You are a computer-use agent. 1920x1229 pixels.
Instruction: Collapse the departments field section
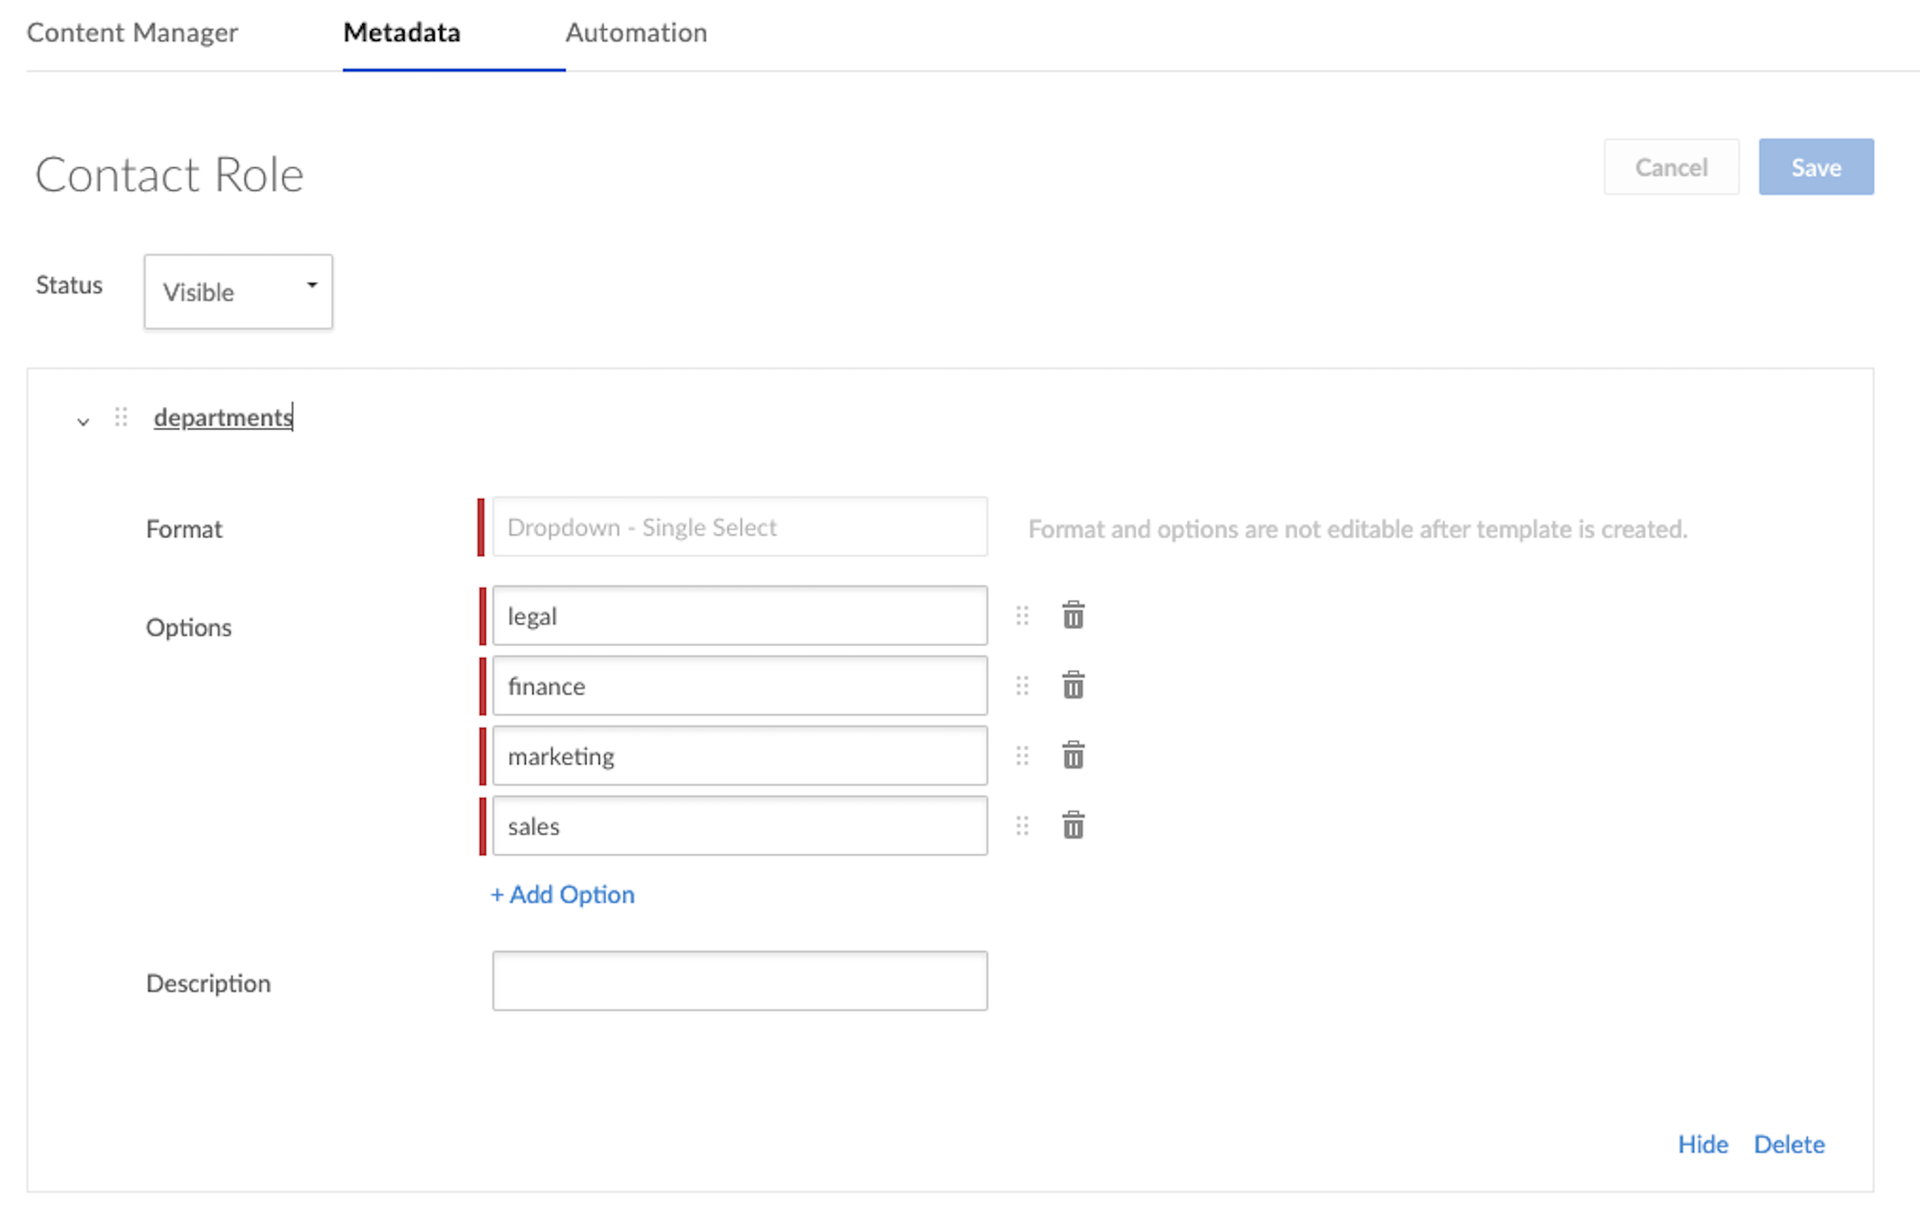tap(83, 421)
